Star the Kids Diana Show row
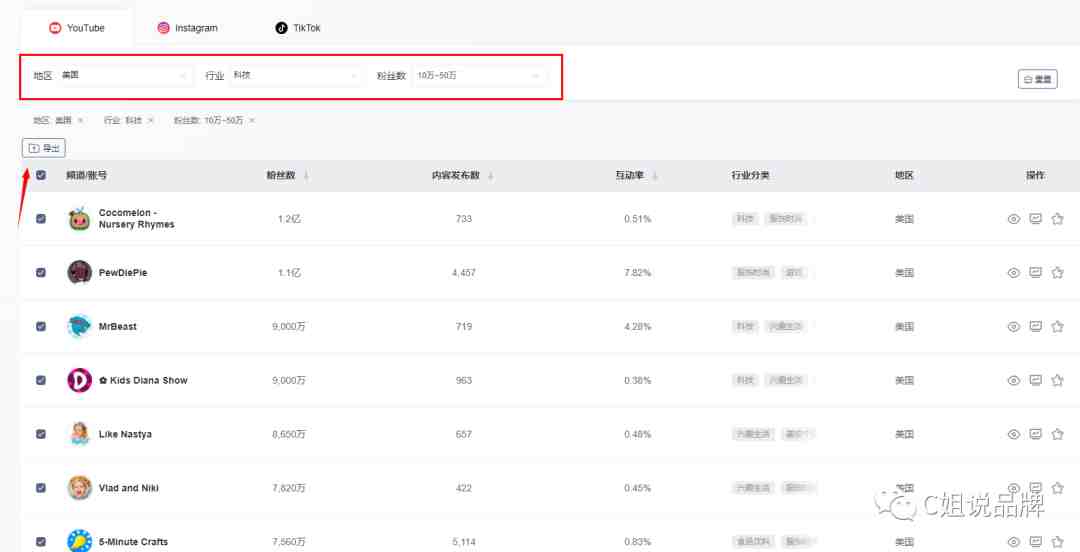 pyautogui.click(x=1057, y=380)
